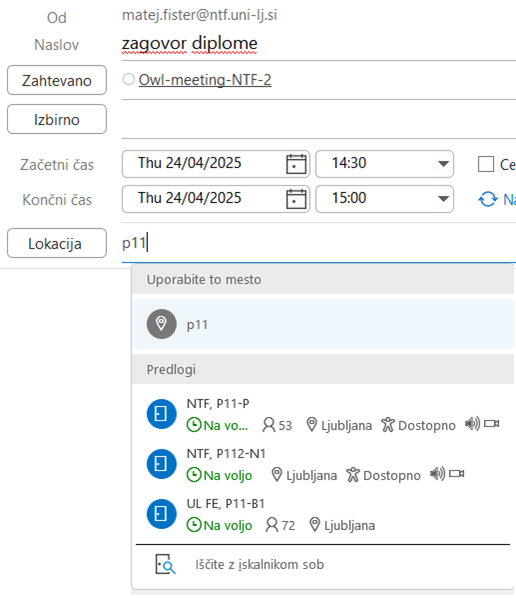Open the end date calendar picker

(296, 199)
